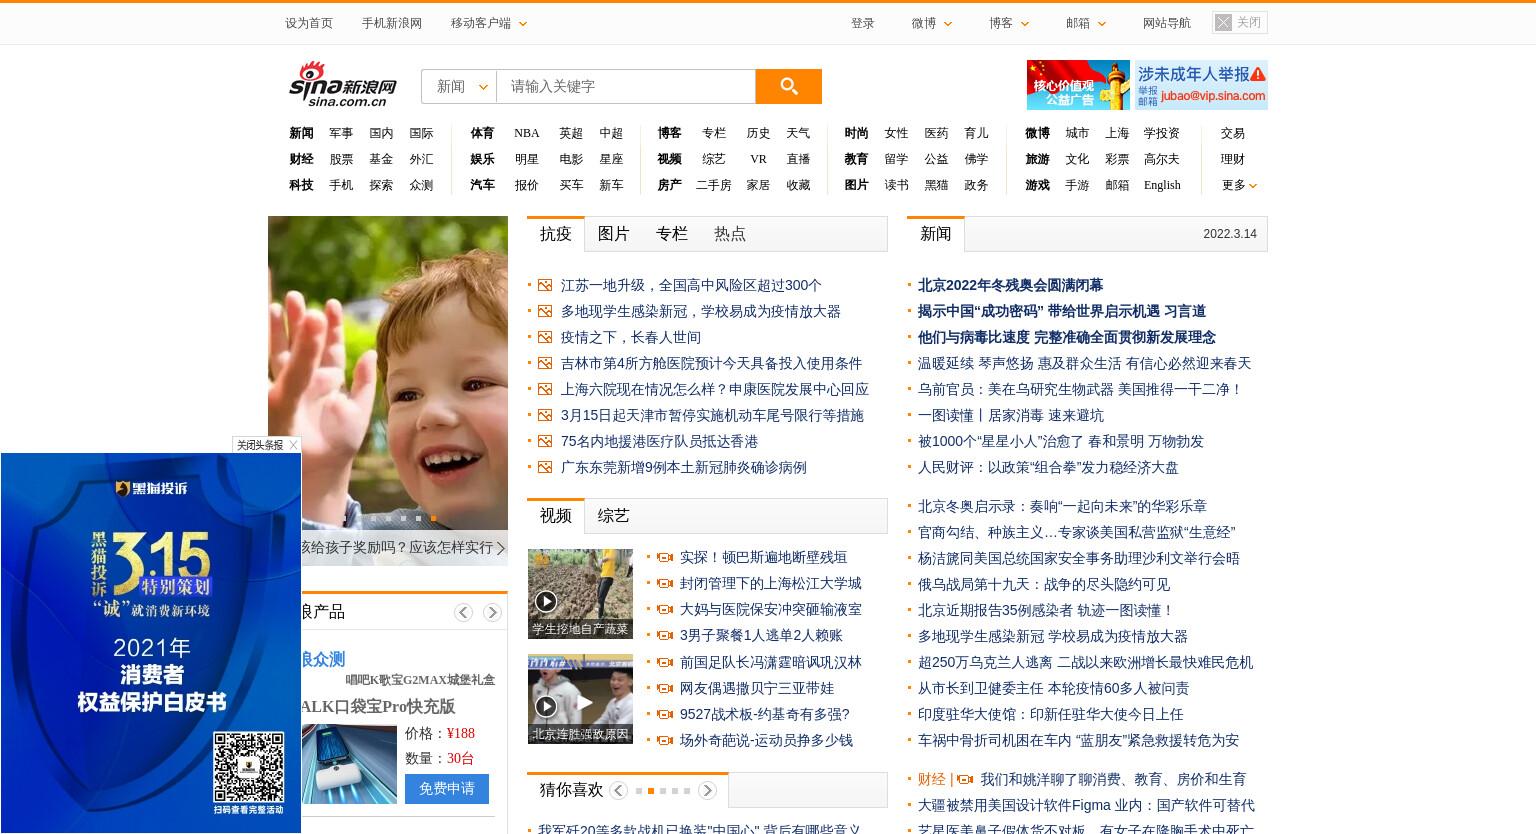Screen dimensions: 1536x834
Task: Expand the 更多 navigation menu
Action: [1239, 185]
